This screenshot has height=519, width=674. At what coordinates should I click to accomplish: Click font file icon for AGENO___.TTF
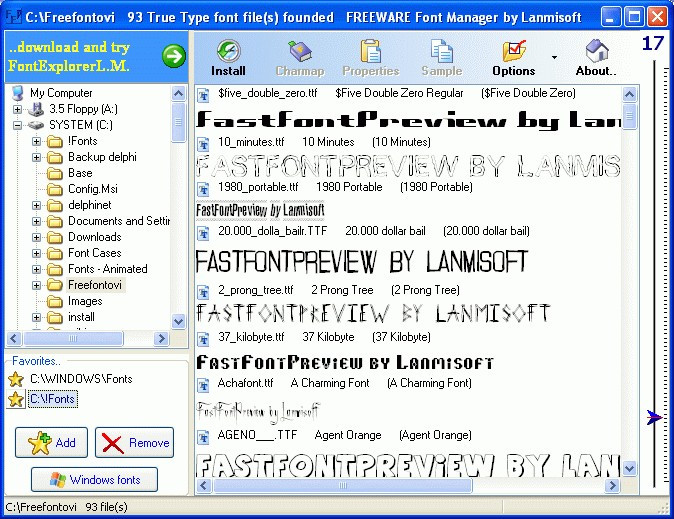203,436
